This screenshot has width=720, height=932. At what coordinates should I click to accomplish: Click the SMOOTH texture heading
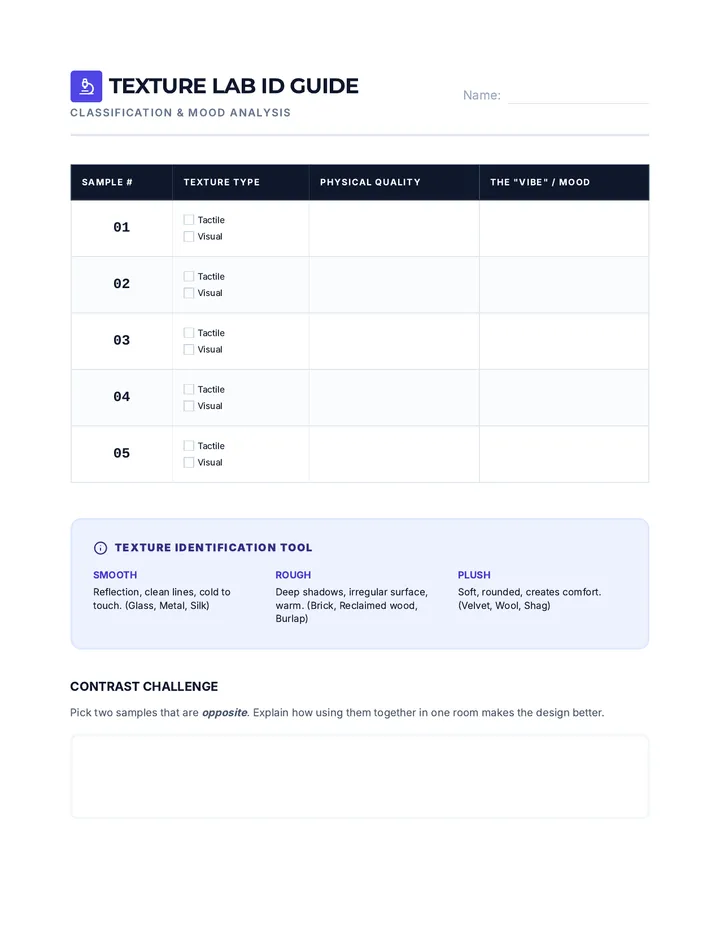click(115, 575)
